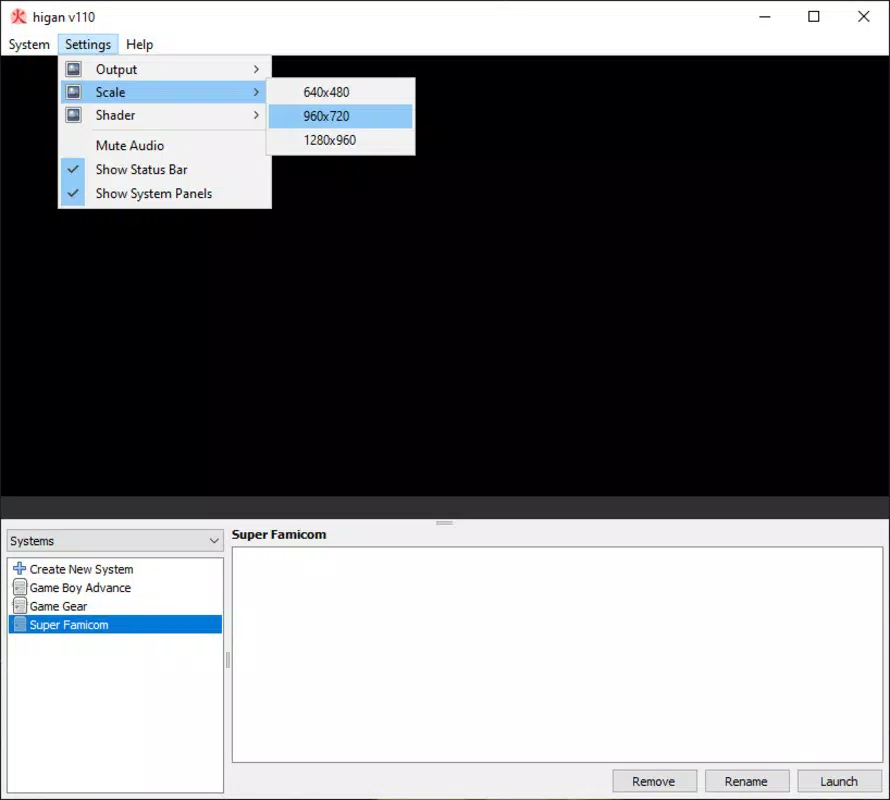Click the Game Boy Advance system icon
This screenshot has height=800, width=890.
pyautogui.click(x=19, y=587)
